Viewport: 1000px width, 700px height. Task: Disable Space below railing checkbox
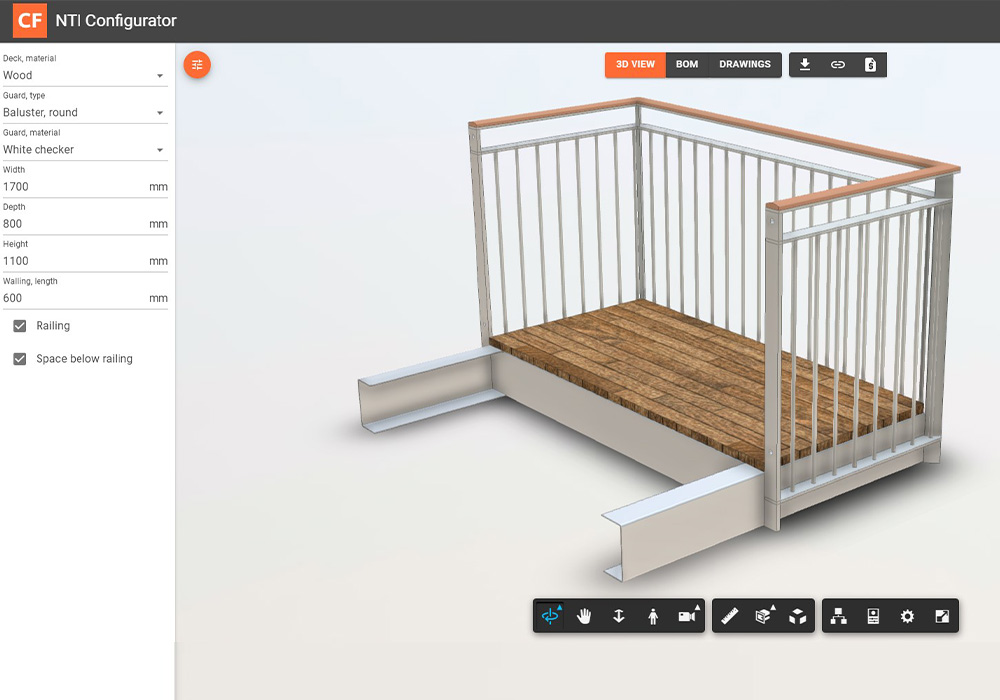point(20,359)
